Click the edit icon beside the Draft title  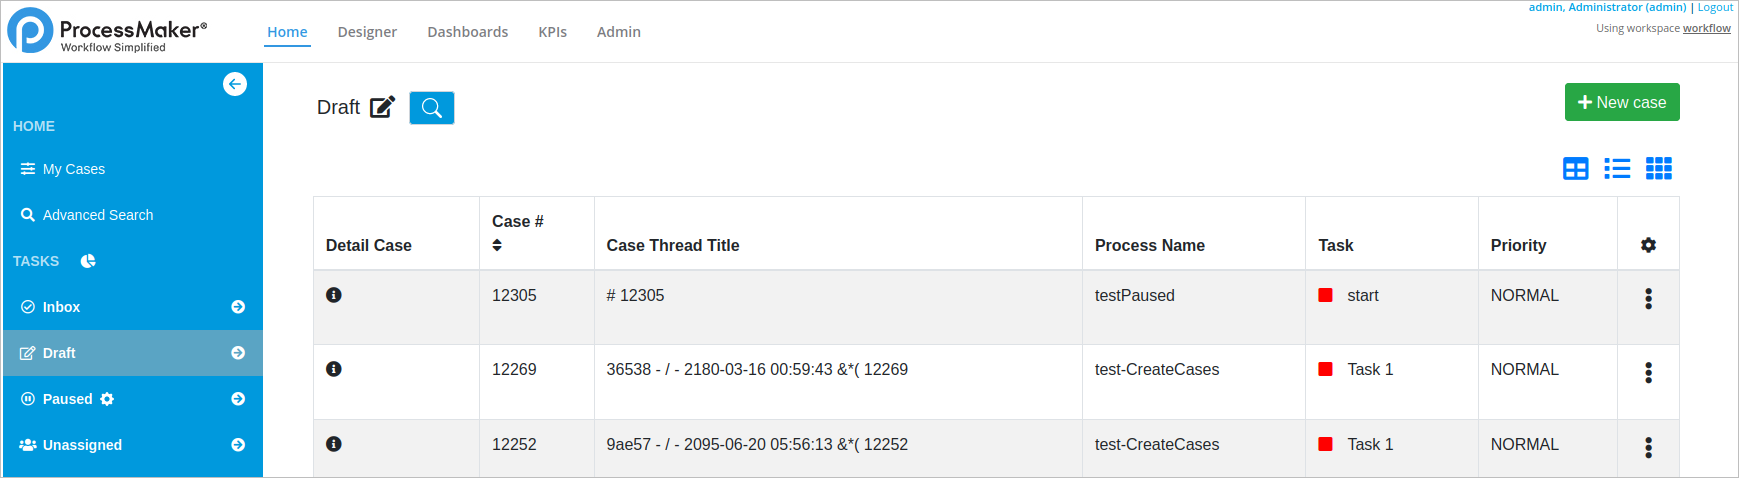(x=382, y=107)
